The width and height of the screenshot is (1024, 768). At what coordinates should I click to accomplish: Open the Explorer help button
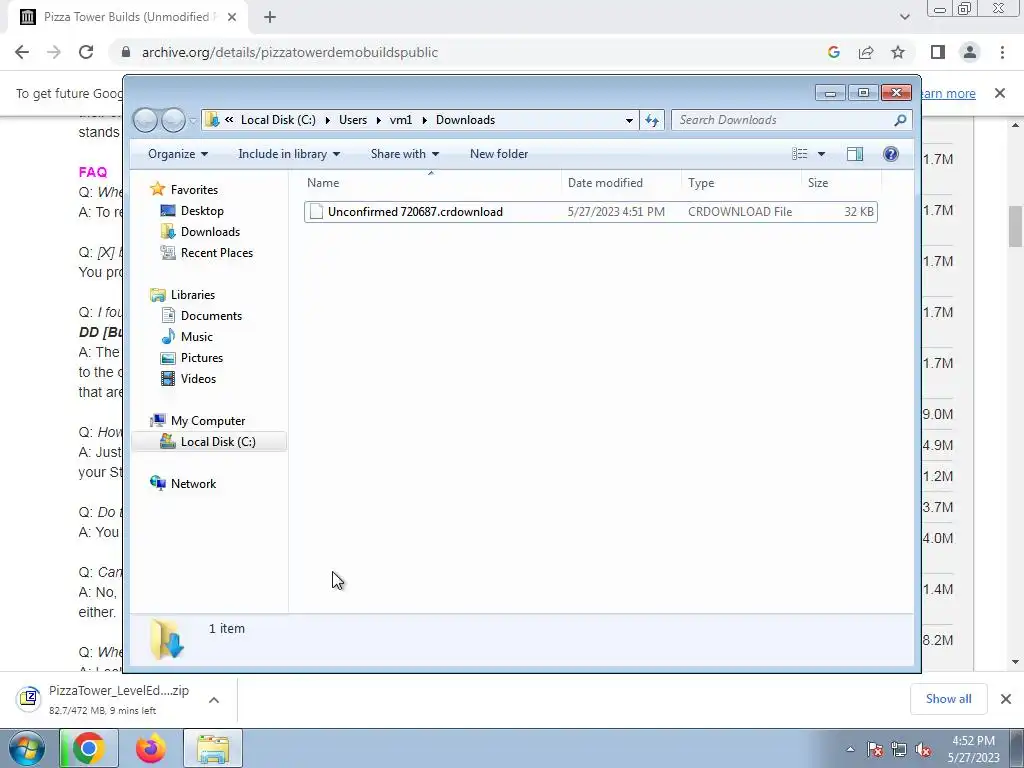[x=890, y=154]
